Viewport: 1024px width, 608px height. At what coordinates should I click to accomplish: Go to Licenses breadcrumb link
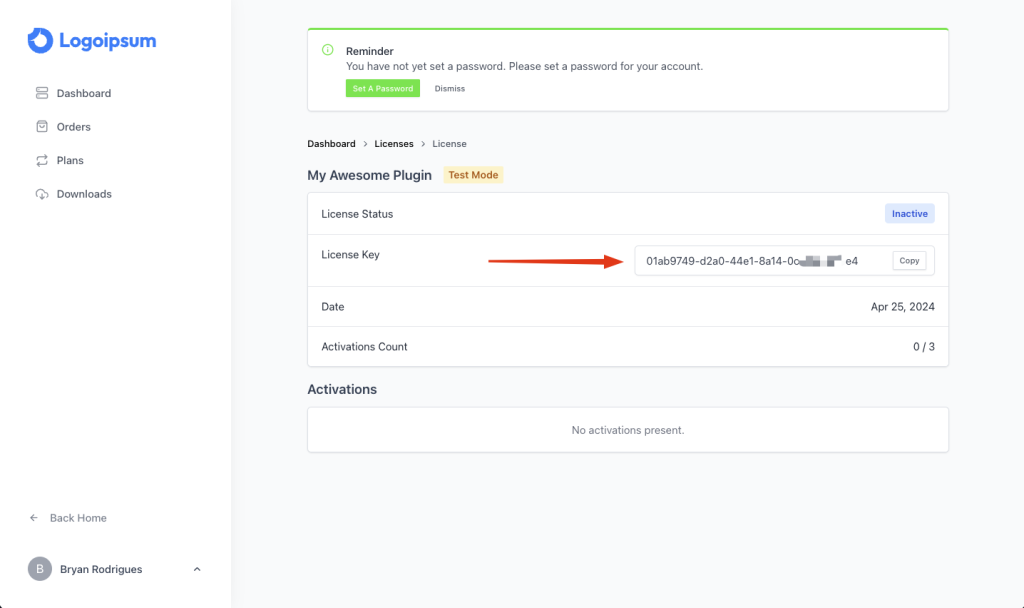click(394, 144)
